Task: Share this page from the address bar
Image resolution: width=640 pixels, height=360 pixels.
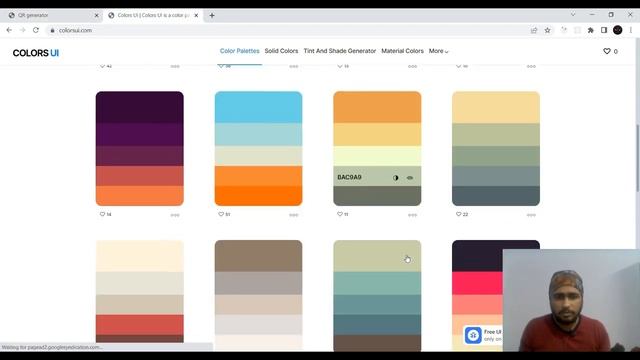Action: pos(534,30)
